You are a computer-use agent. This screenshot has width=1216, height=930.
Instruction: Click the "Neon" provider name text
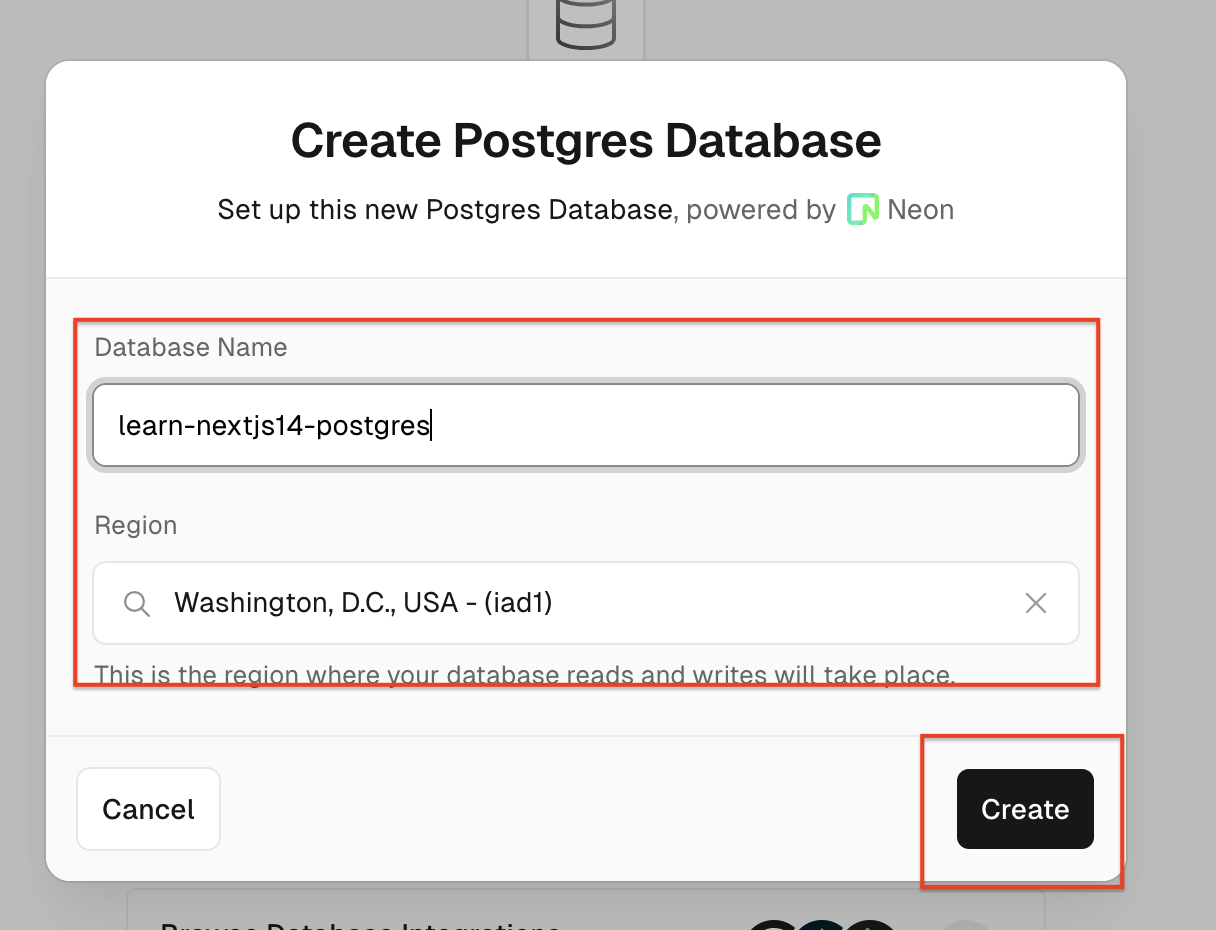tap(920, 210)
